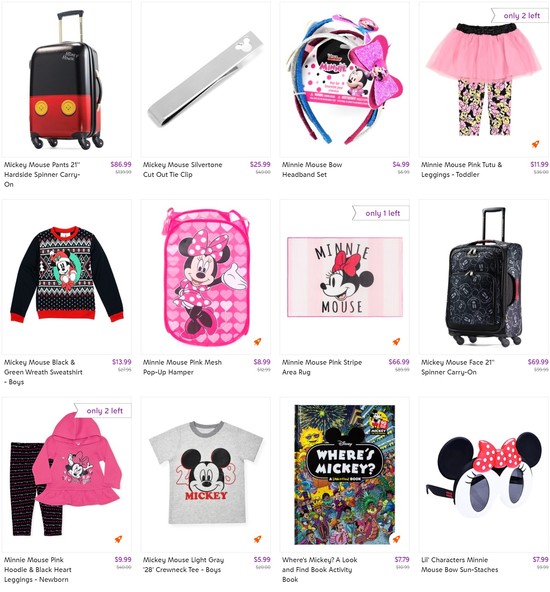This screenshot has height=592, width=550.
Task: Click rocket icon on Where's Mickey book
Action: coord(396,539)
